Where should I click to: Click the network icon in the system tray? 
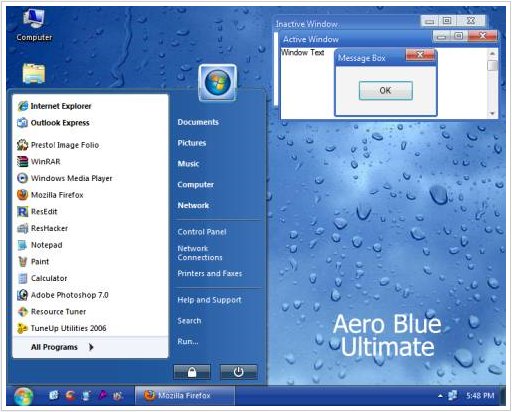pos(452,395)
